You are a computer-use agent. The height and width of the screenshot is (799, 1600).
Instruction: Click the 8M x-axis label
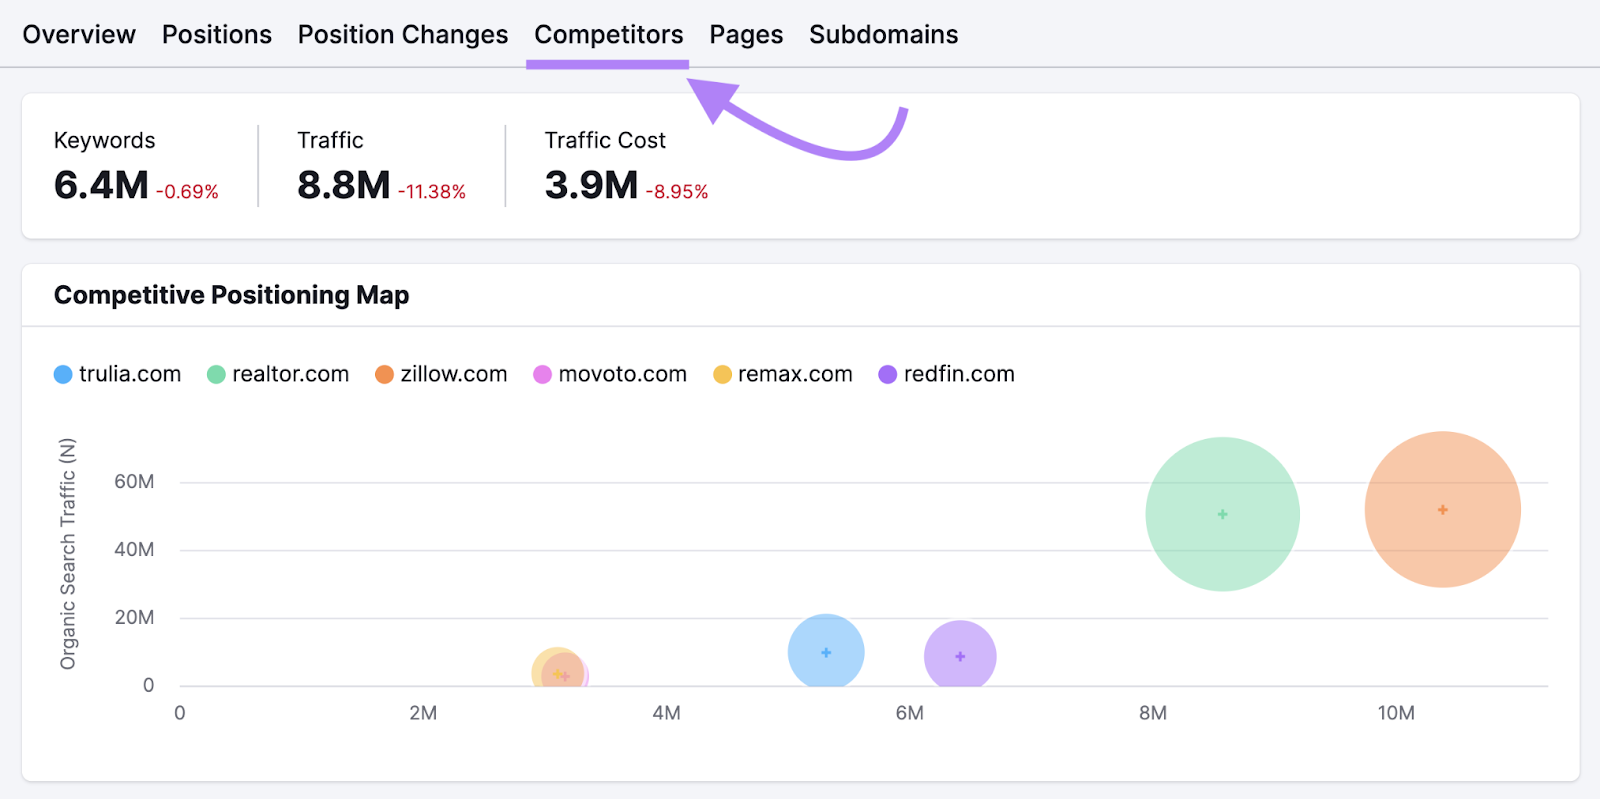click(1153, 713)
